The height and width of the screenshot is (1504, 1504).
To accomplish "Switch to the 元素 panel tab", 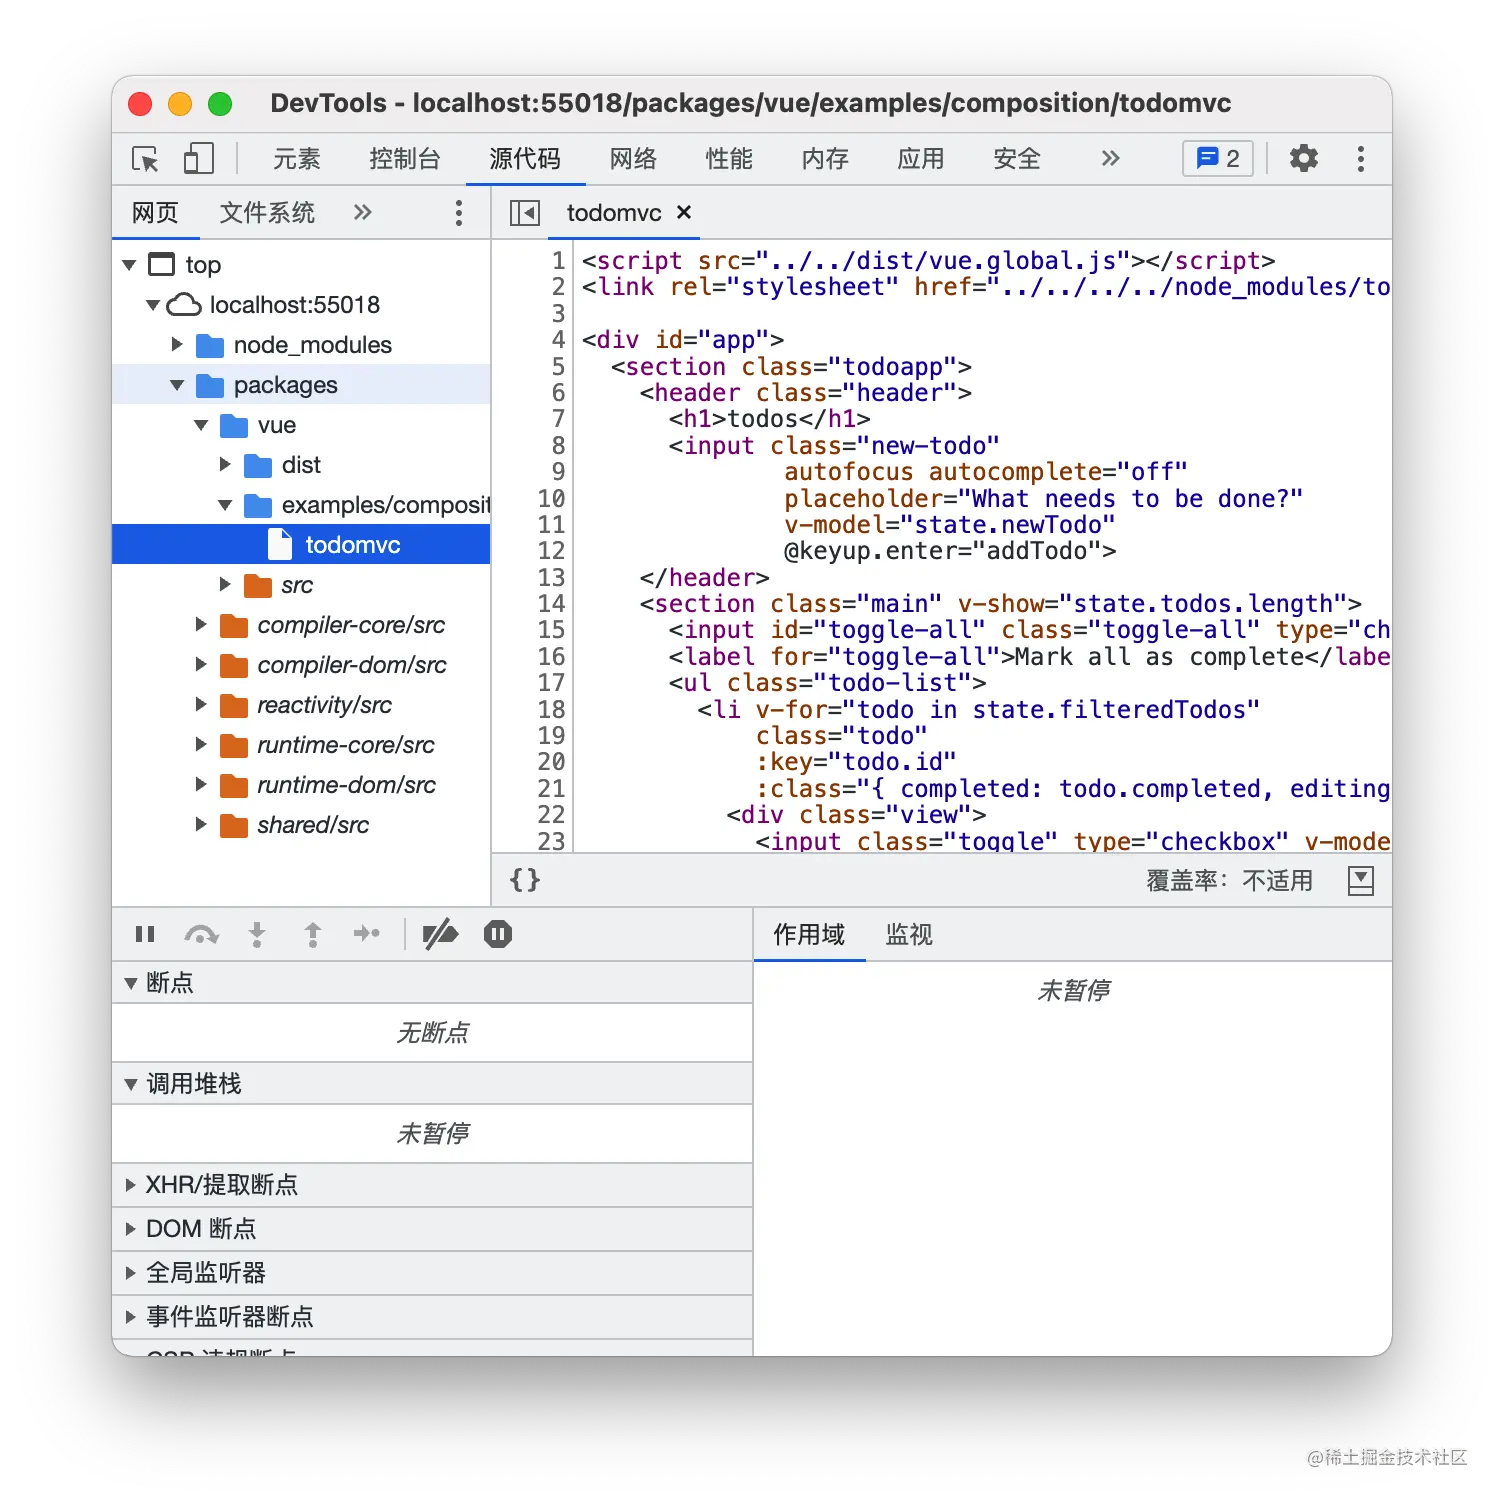I will (297, 158).
